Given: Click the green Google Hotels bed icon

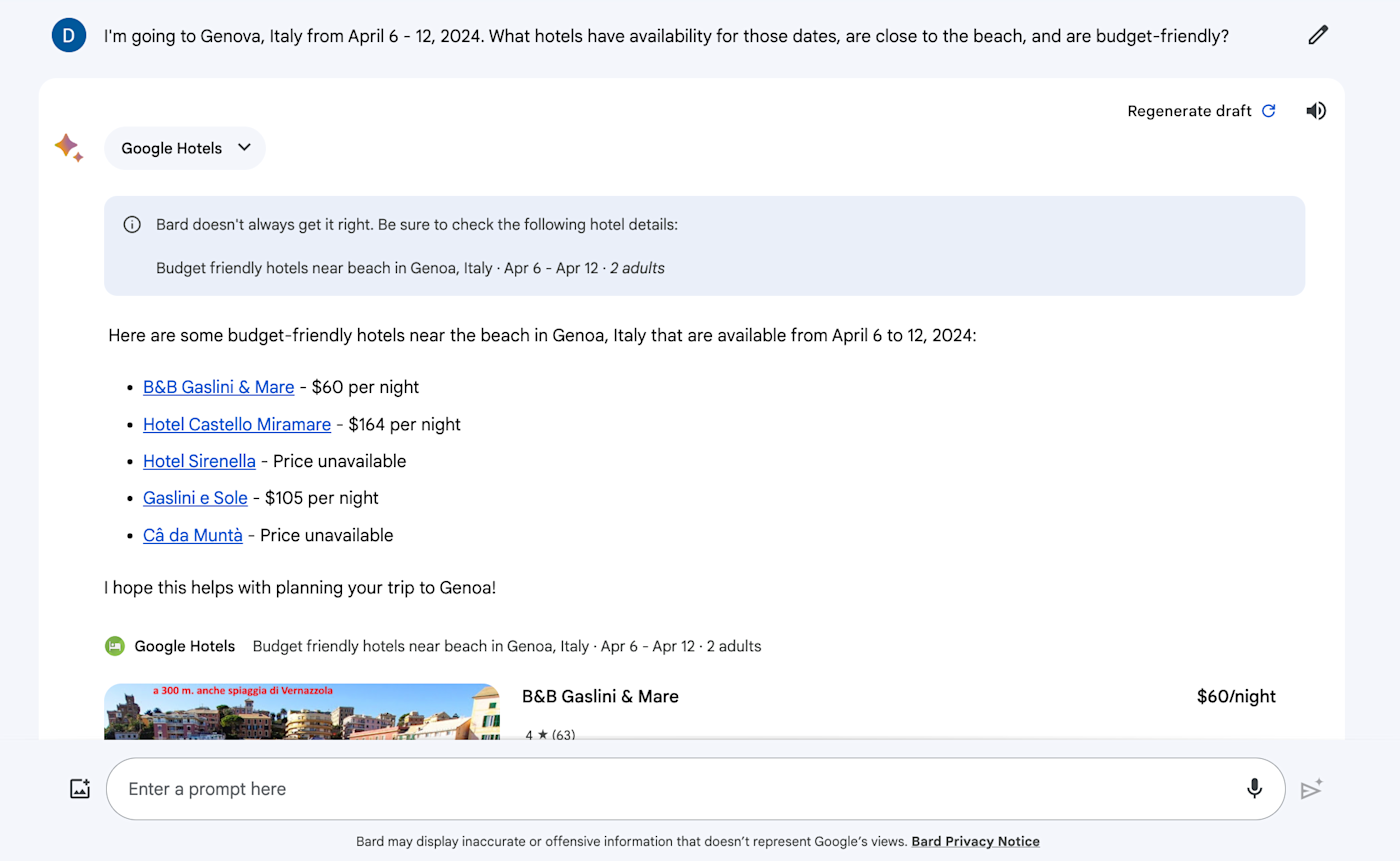Looking at the screenshot, I should coord(115,646).
